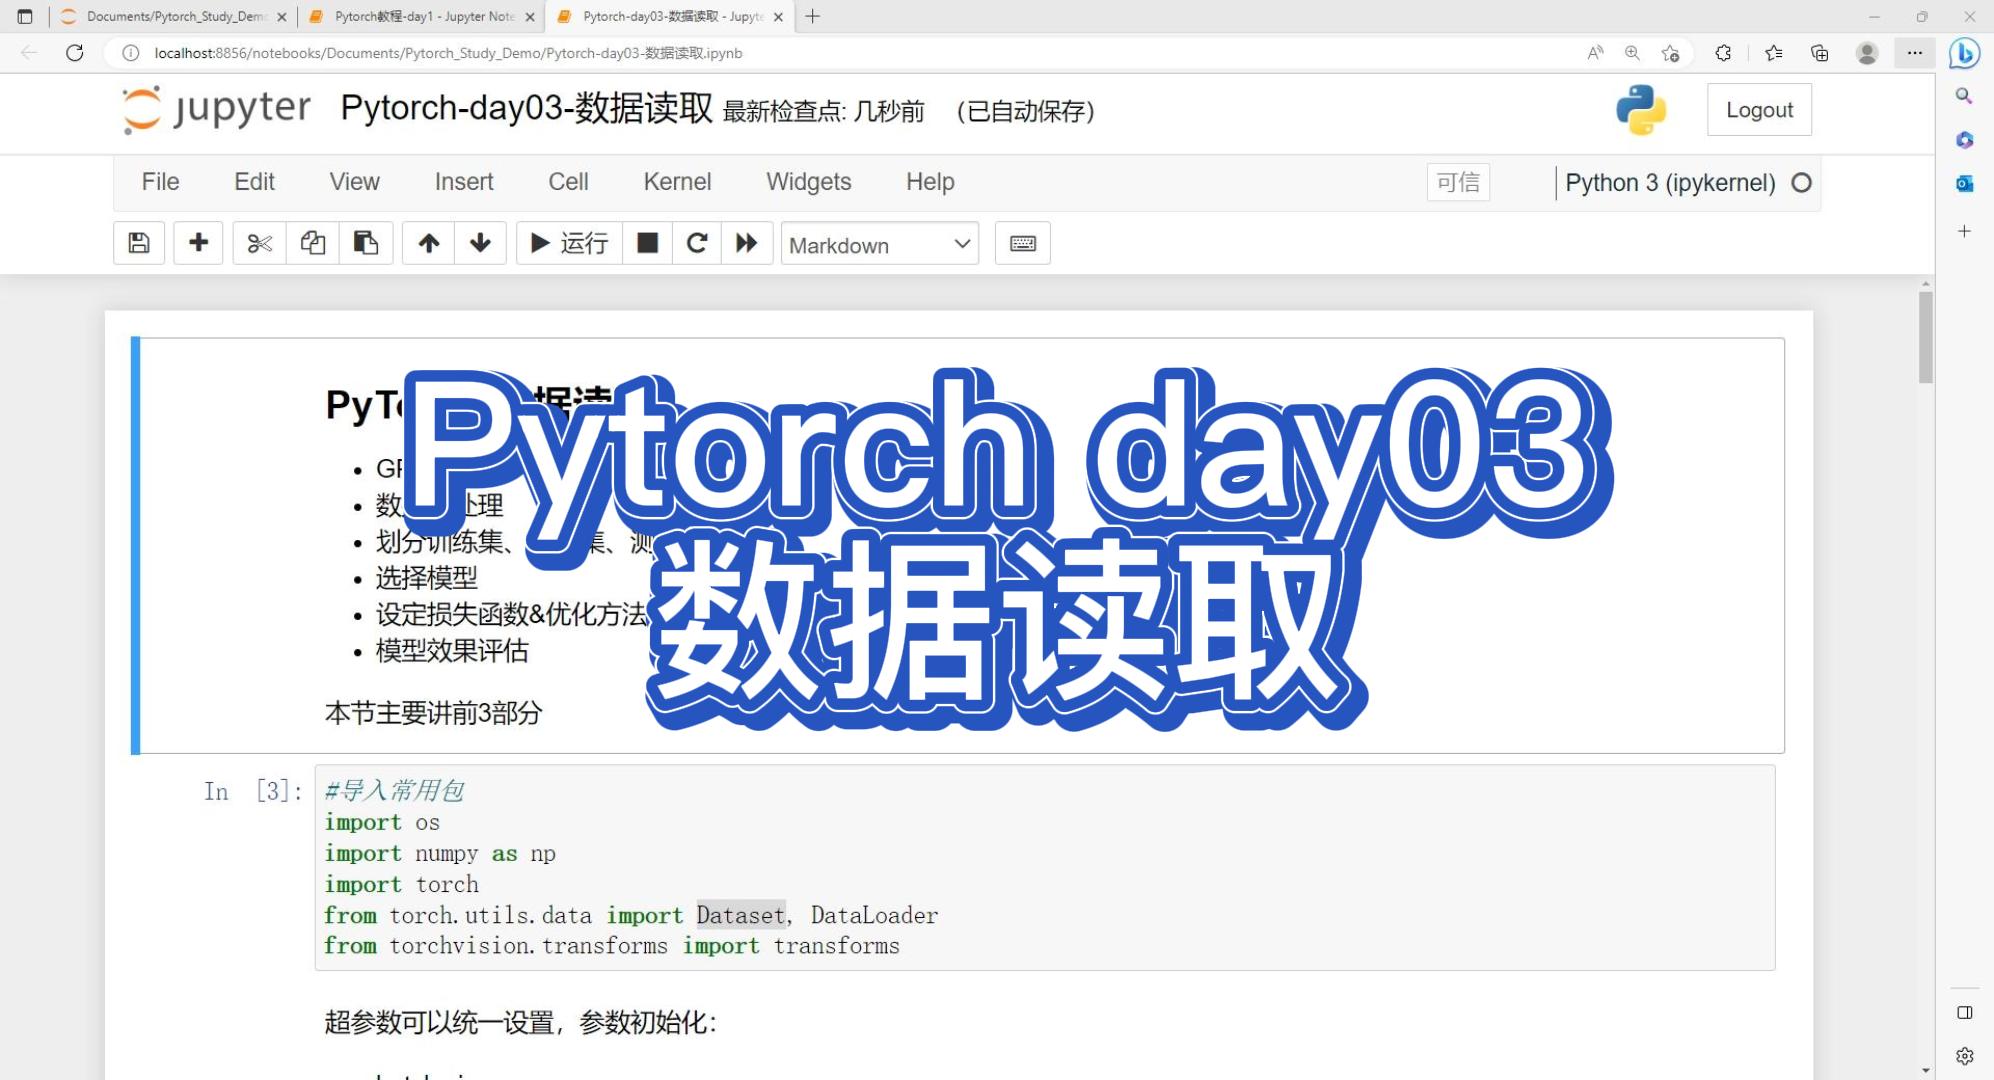Move selected cell up arrow
Image resolution: width=1994 pixels, height=1080 pixels.
click(429, 243)
